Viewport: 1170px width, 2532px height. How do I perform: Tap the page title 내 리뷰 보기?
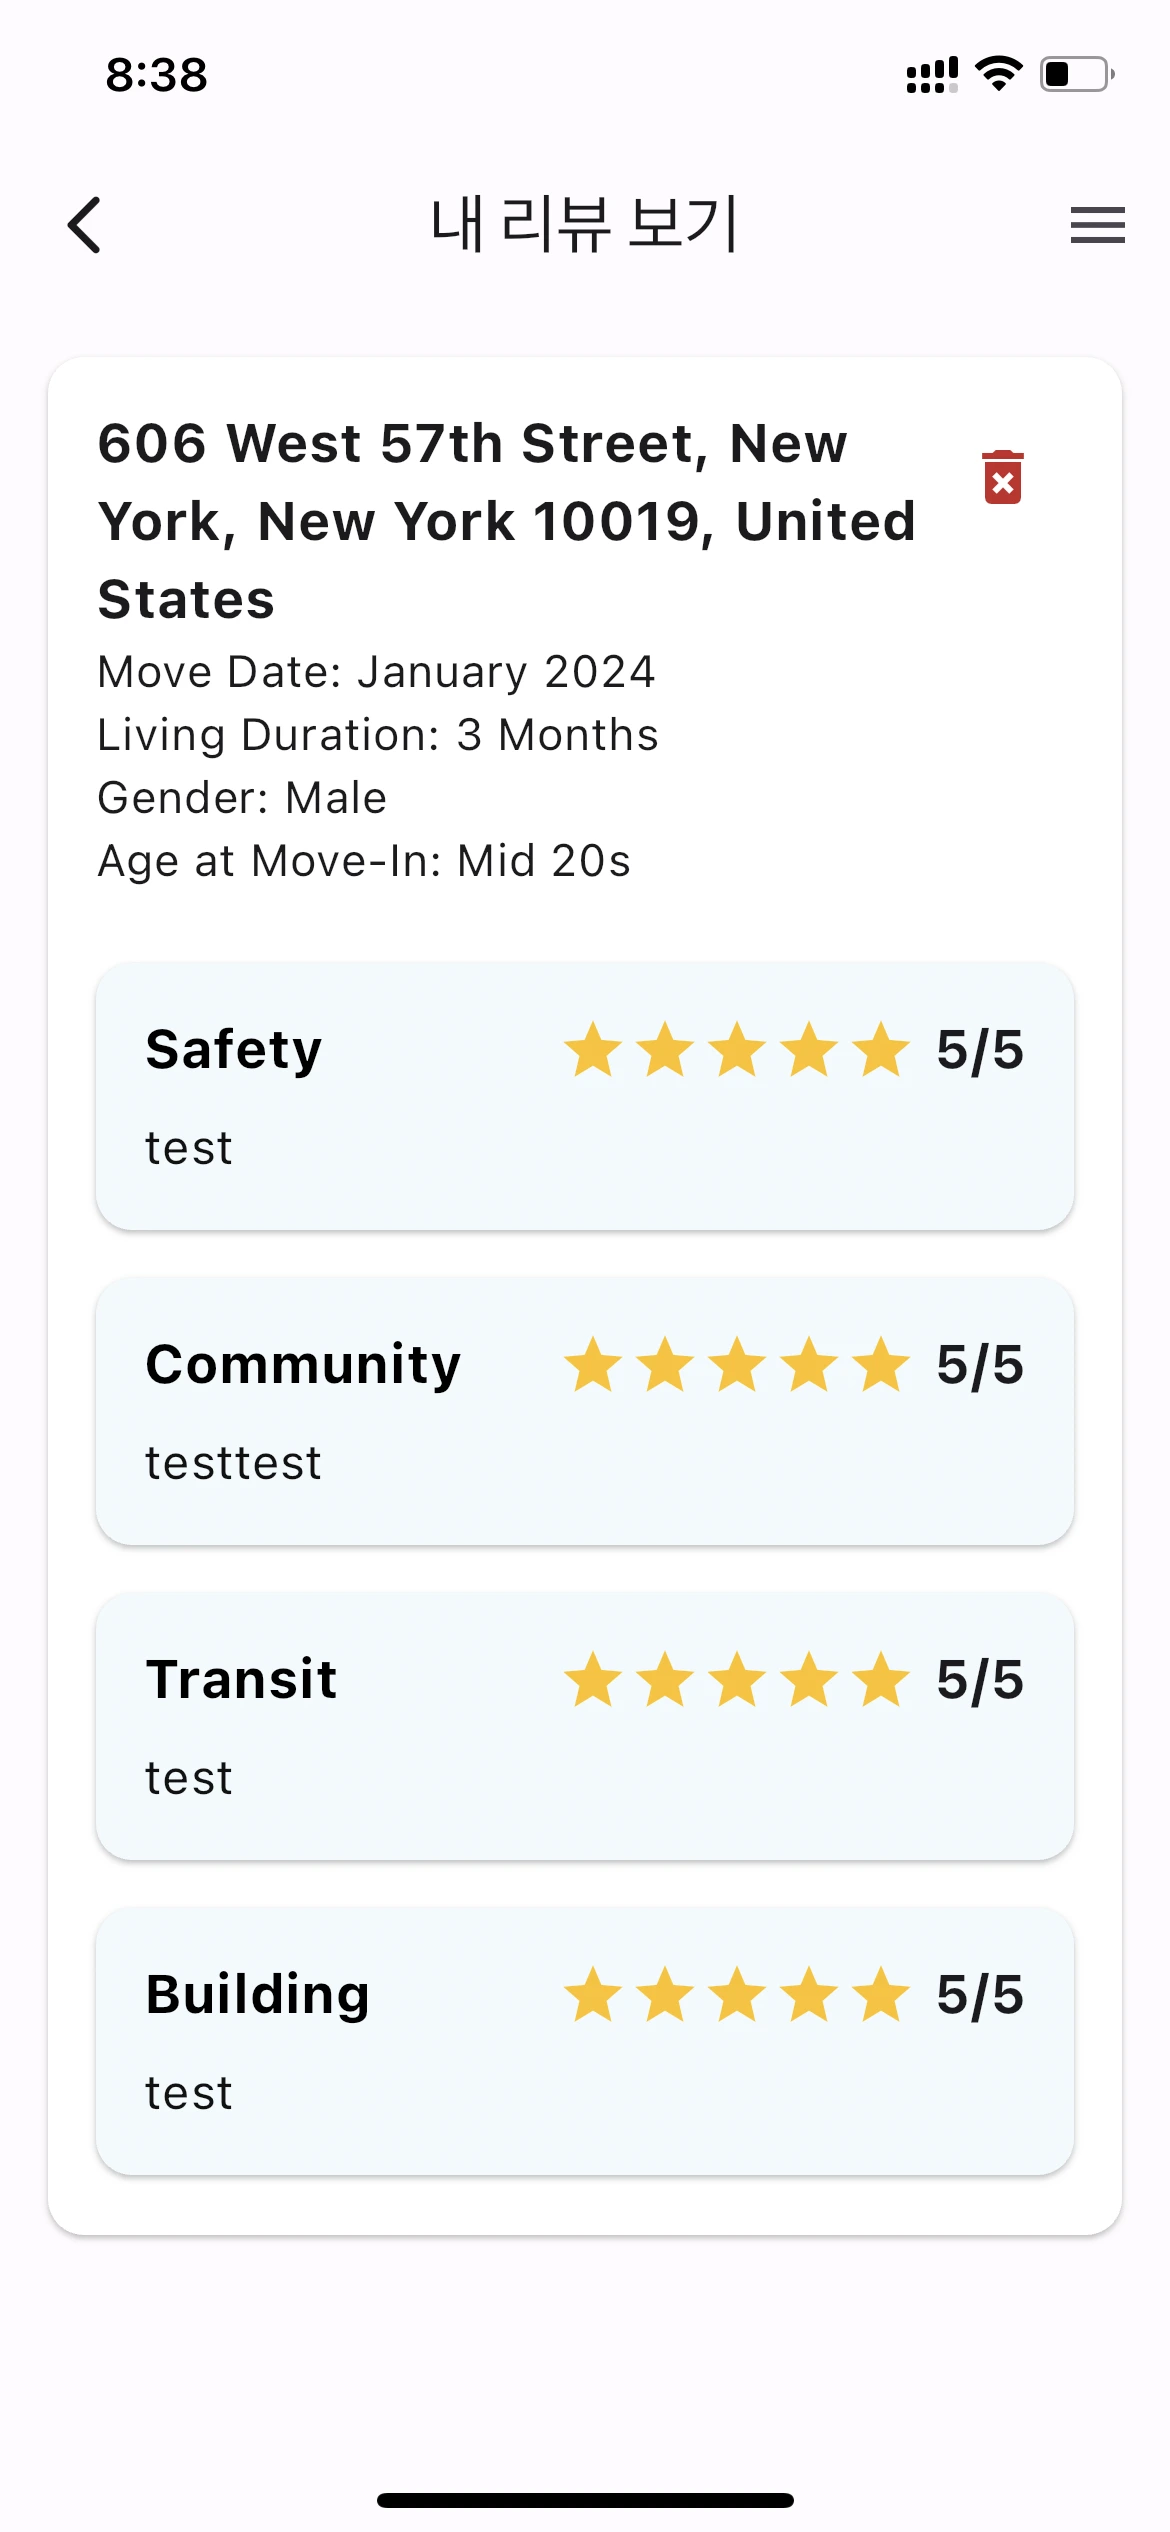[x=585, y=224]
